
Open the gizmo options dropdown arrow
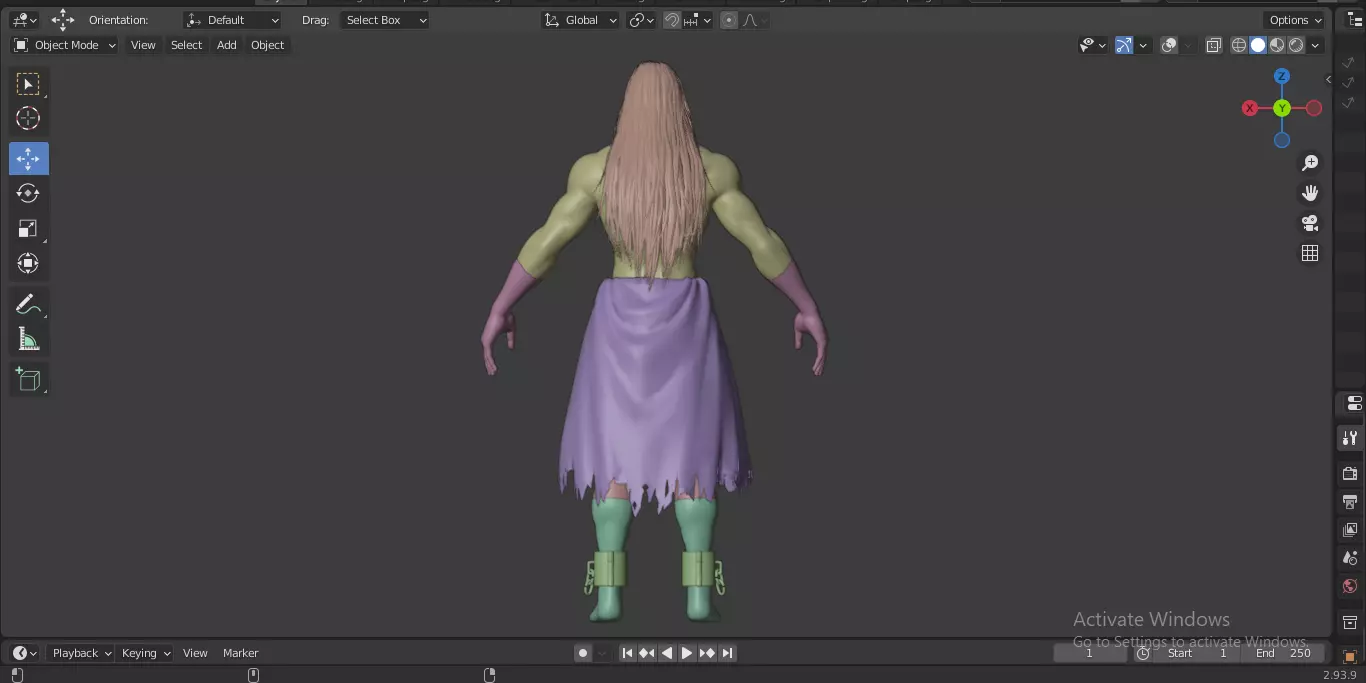pyautogui.click(x=1142, y=45)
